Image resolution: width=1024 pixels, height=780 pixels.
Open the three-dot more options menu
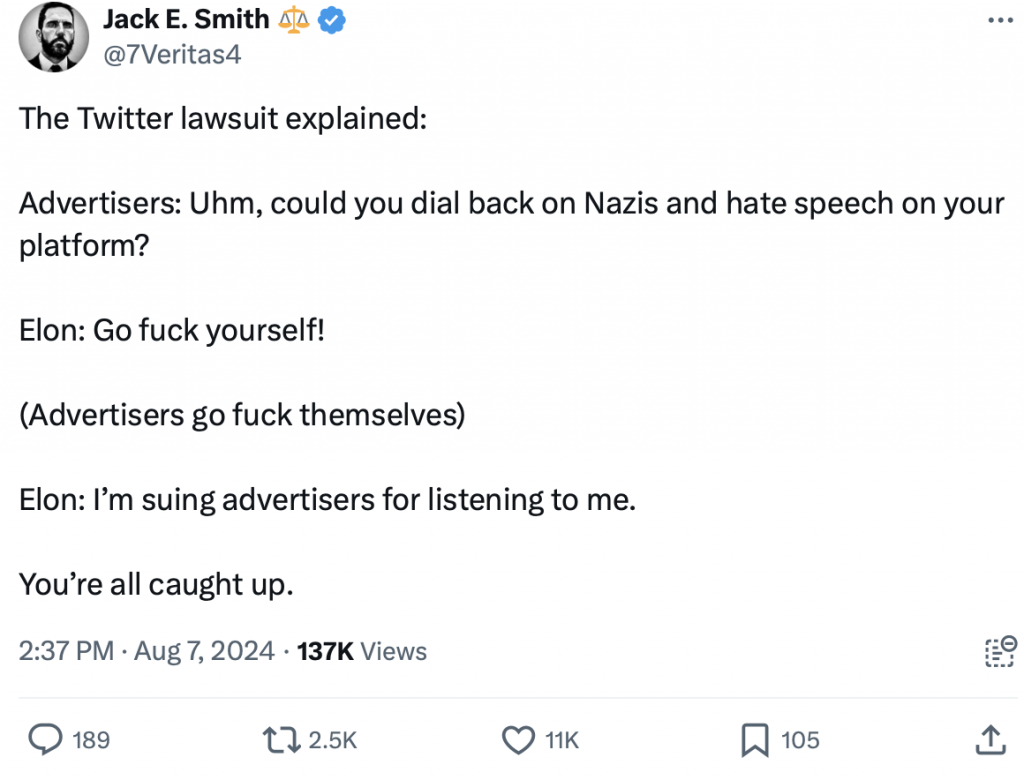[999, 20]
